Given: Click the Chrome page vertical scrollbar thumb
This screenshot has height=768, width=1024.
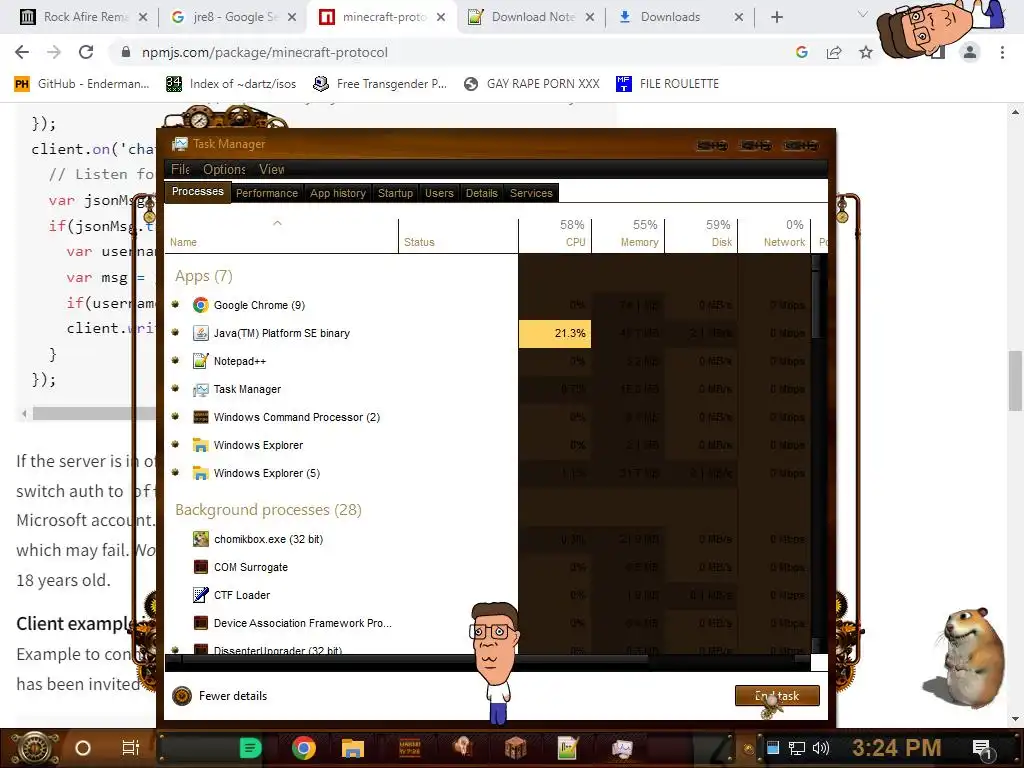Looking at the screenshot, I should [x=1015, y=381].
